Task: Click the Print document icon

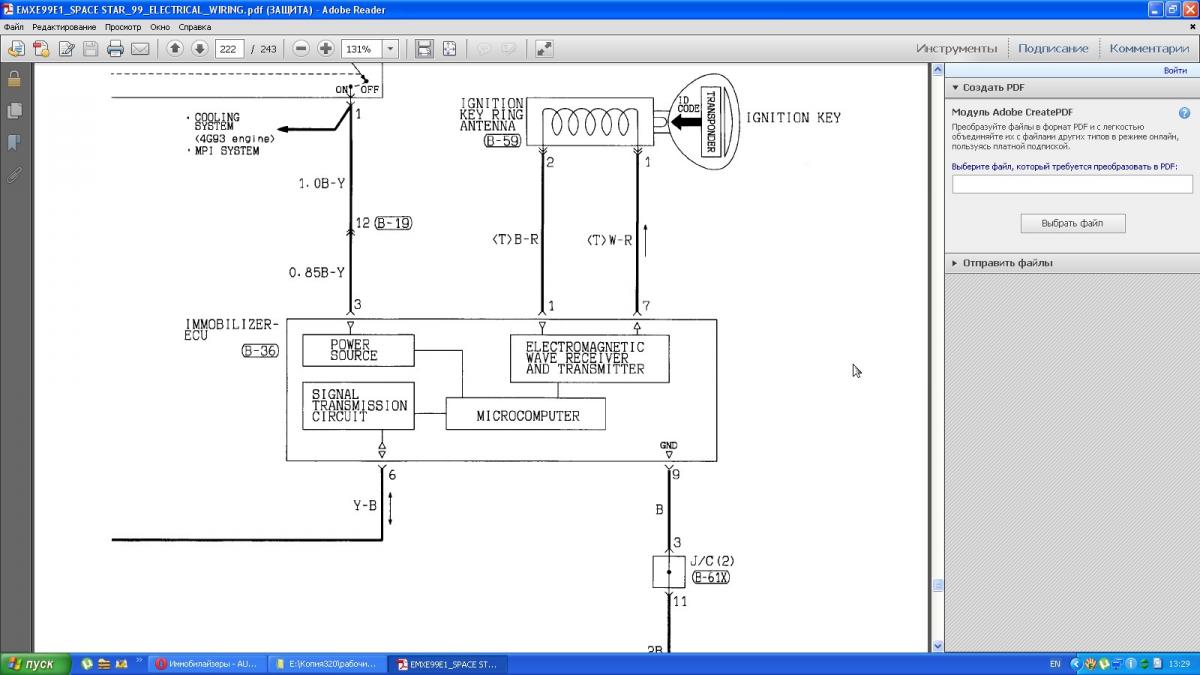Action: 115,49
